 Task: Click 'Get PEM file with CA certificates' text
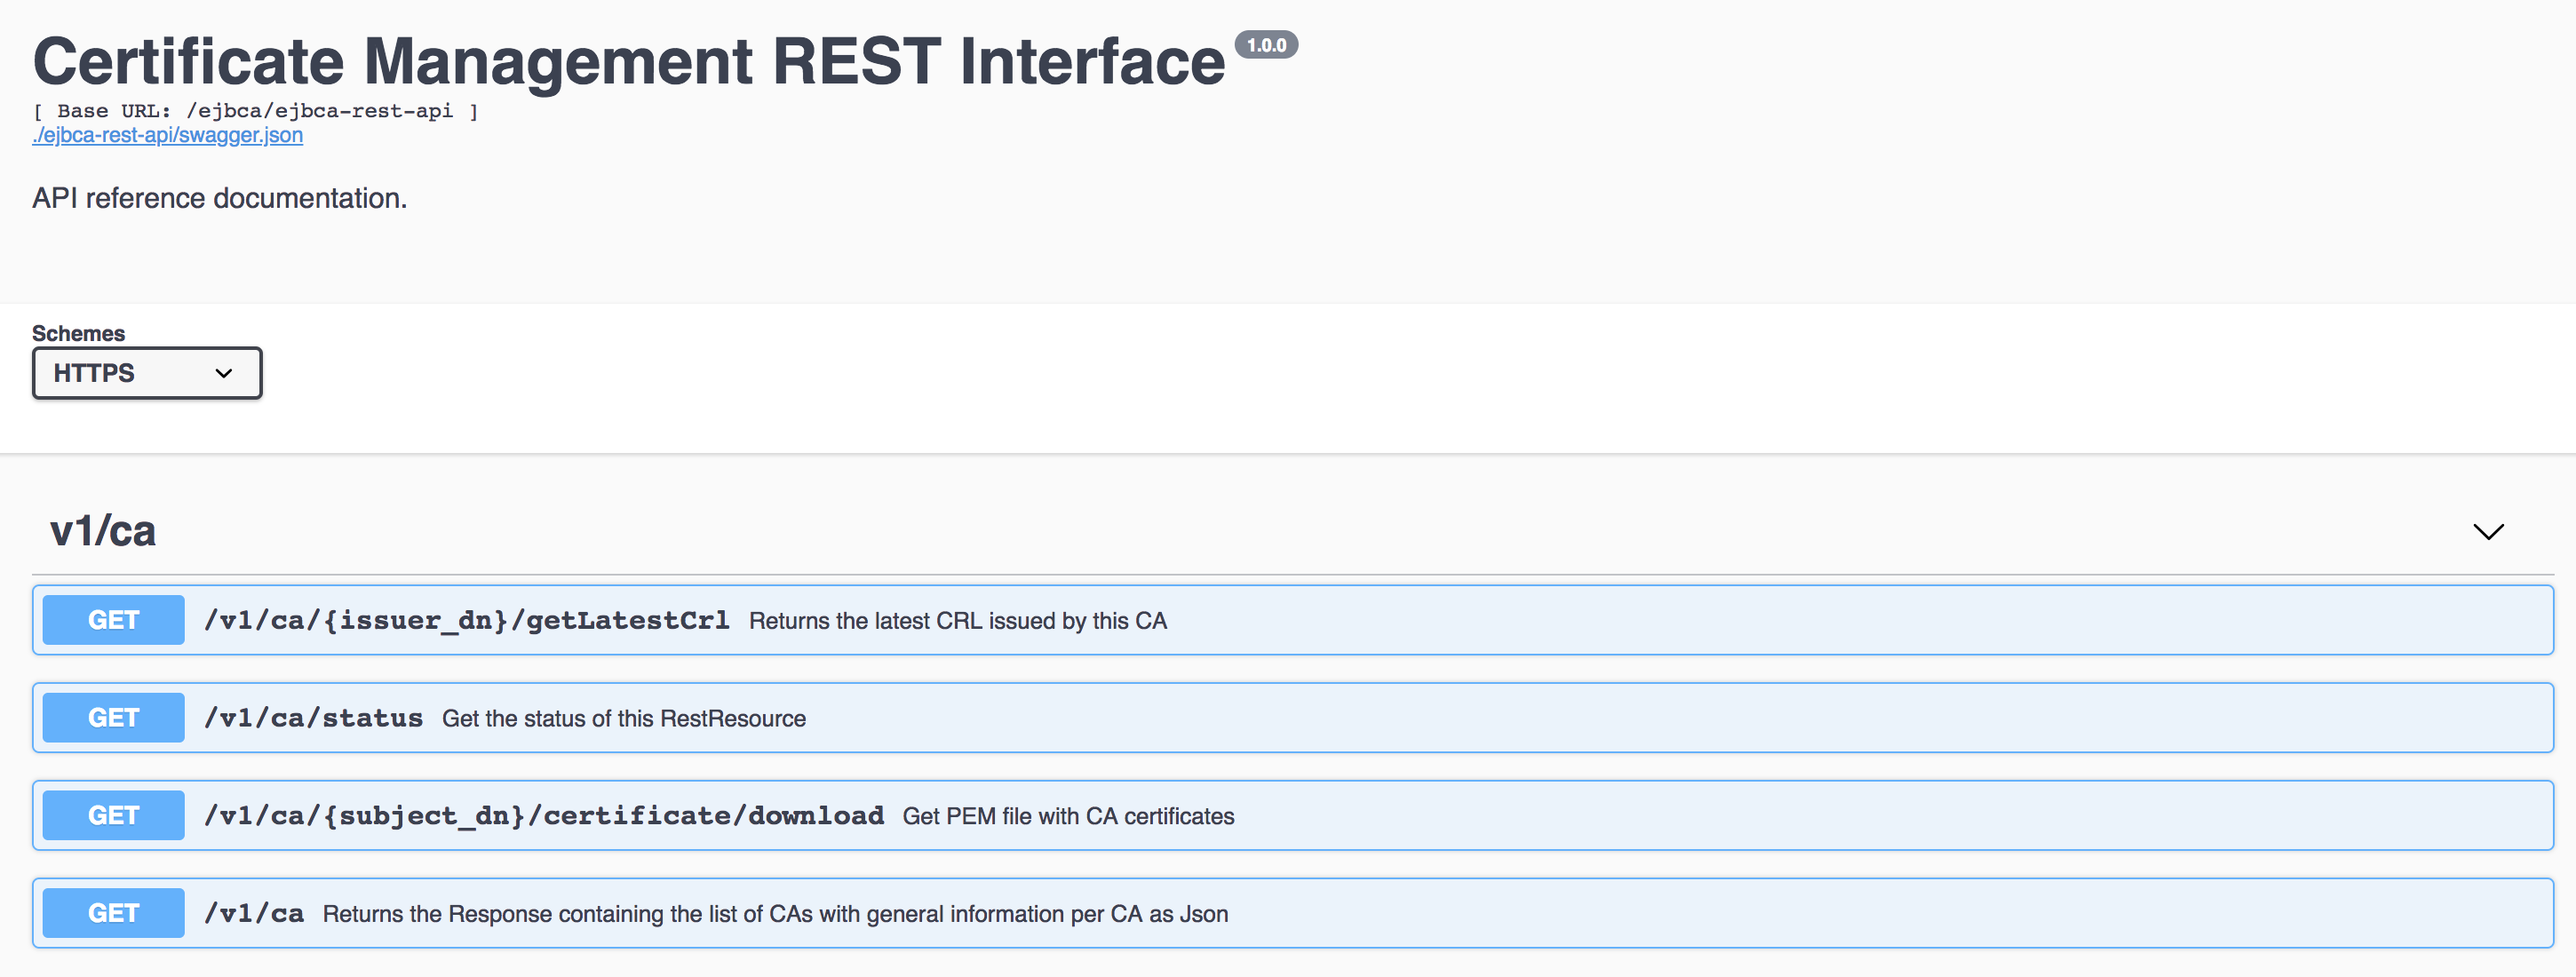pyautogui.click(x=1067, y=817)
